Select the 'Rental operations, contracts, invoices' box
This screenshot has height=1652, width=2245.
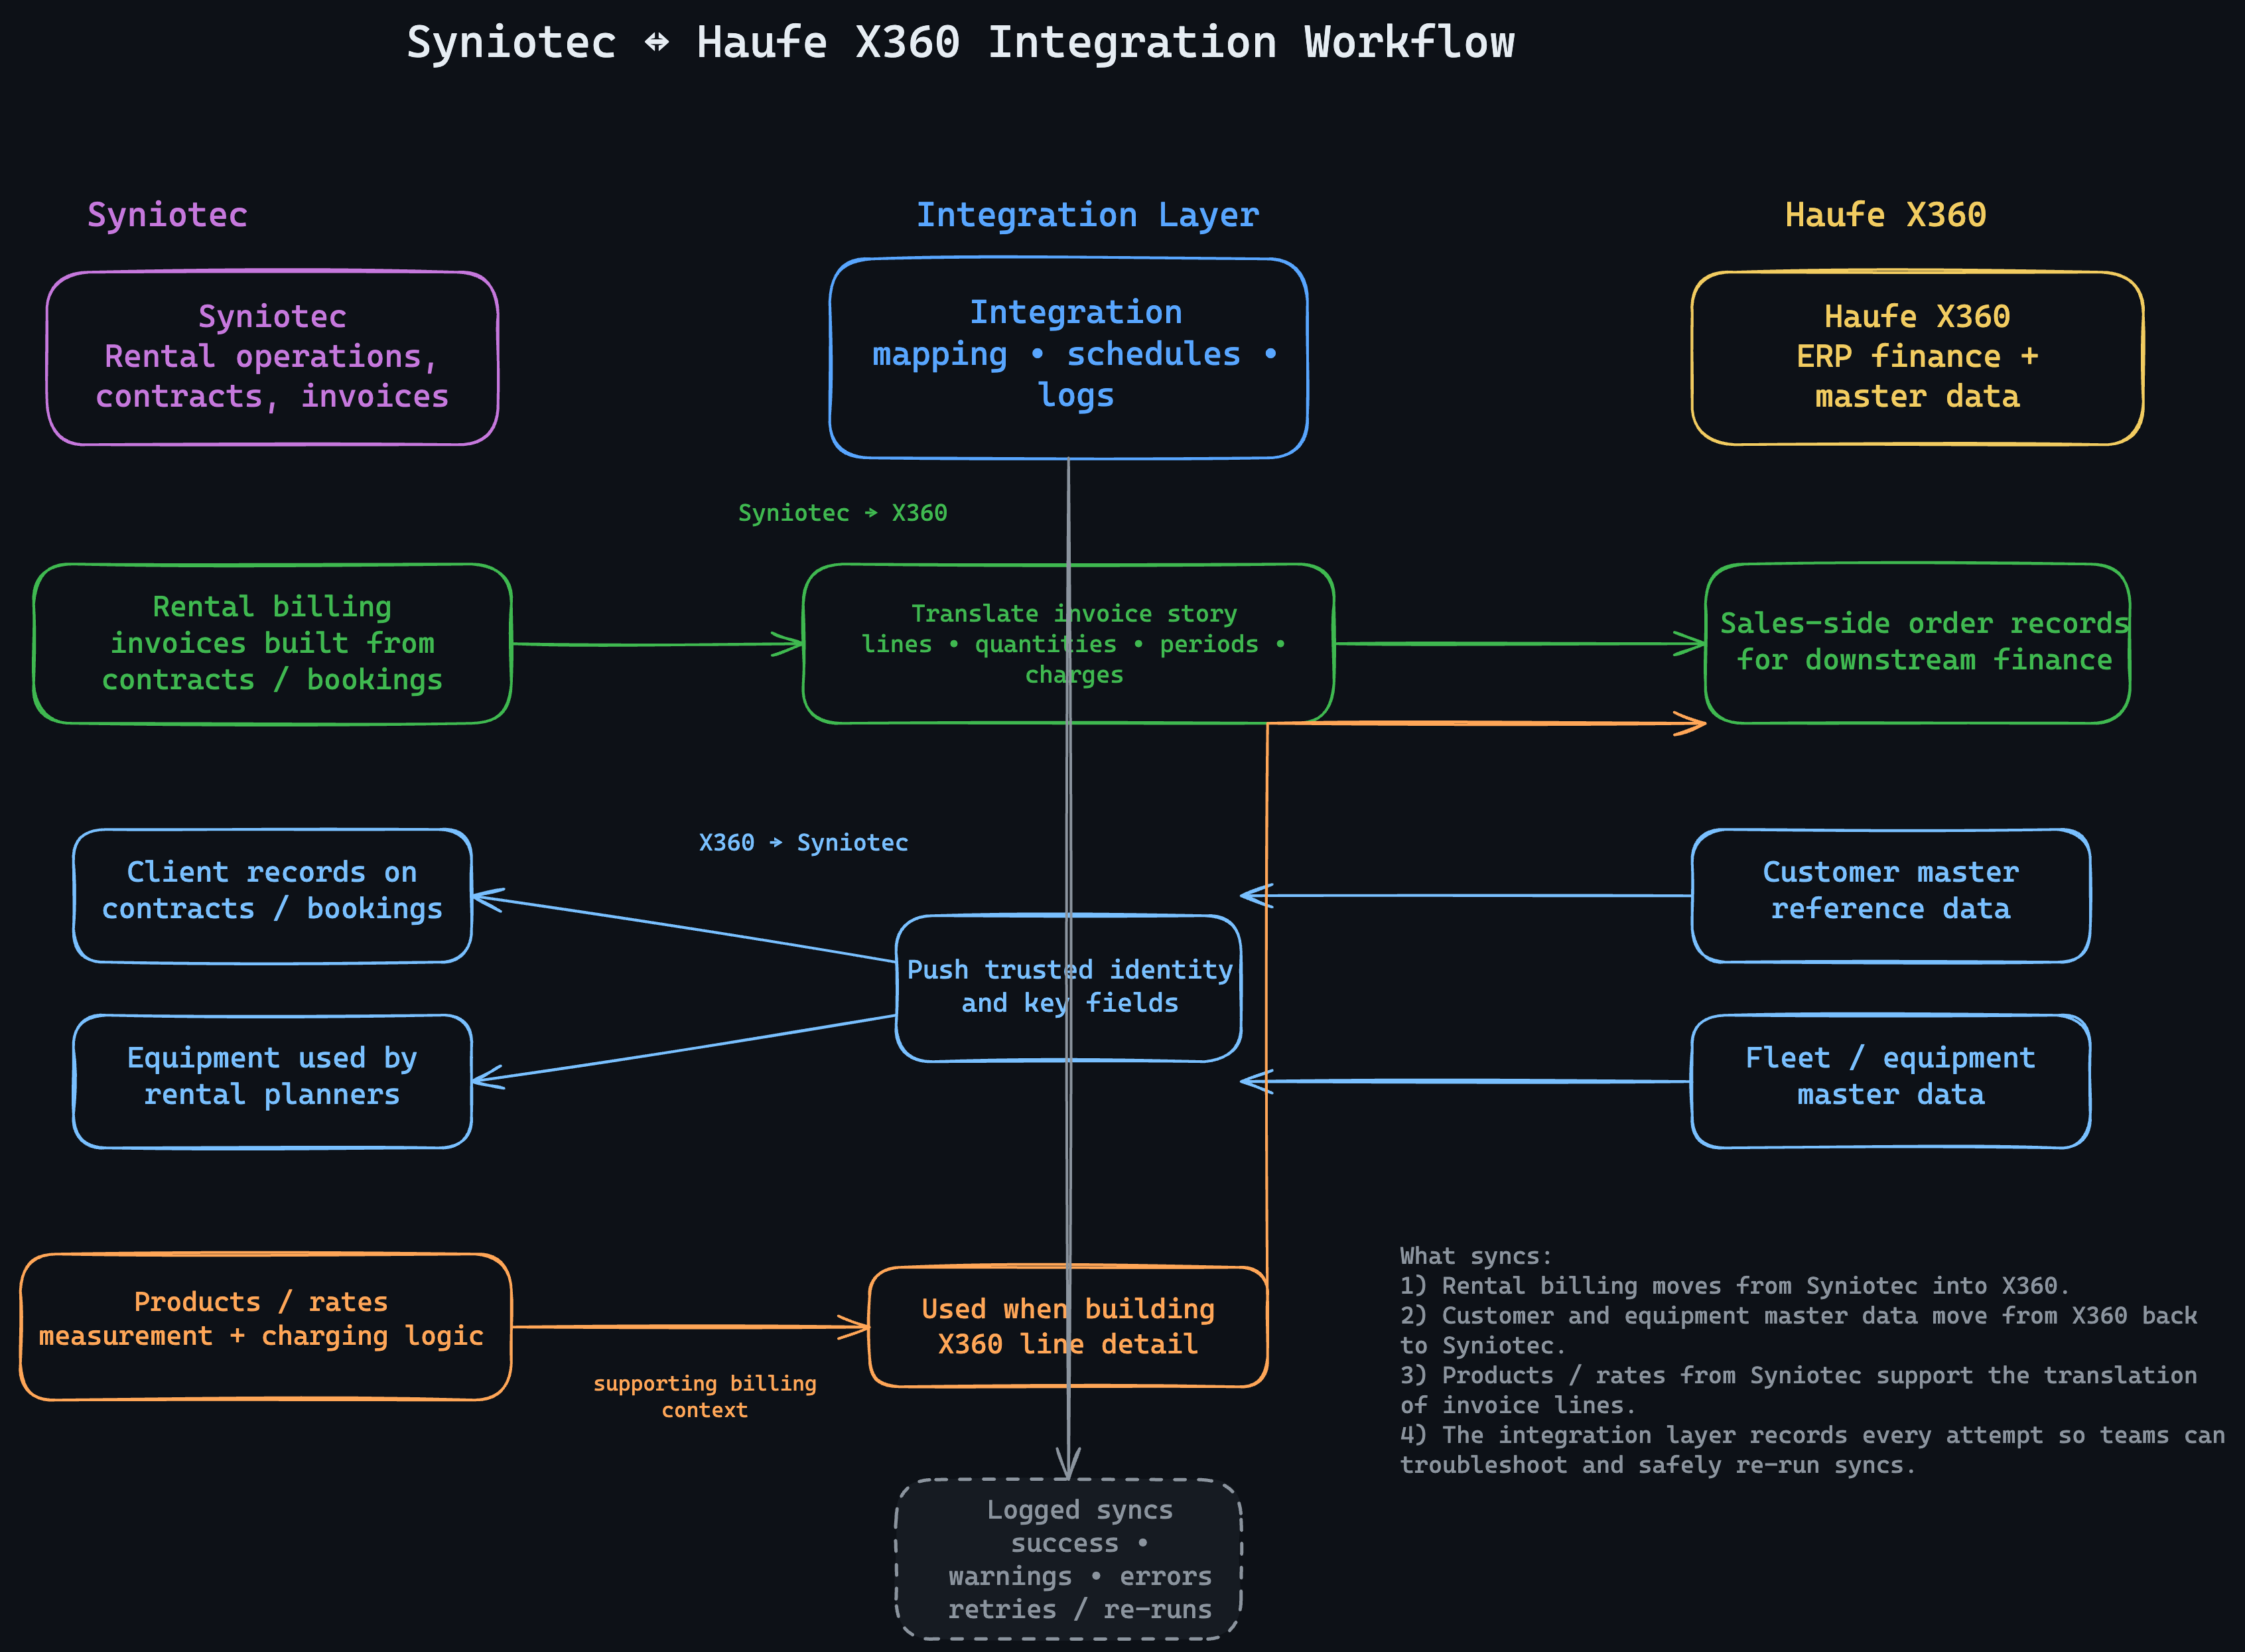(272, 358)
